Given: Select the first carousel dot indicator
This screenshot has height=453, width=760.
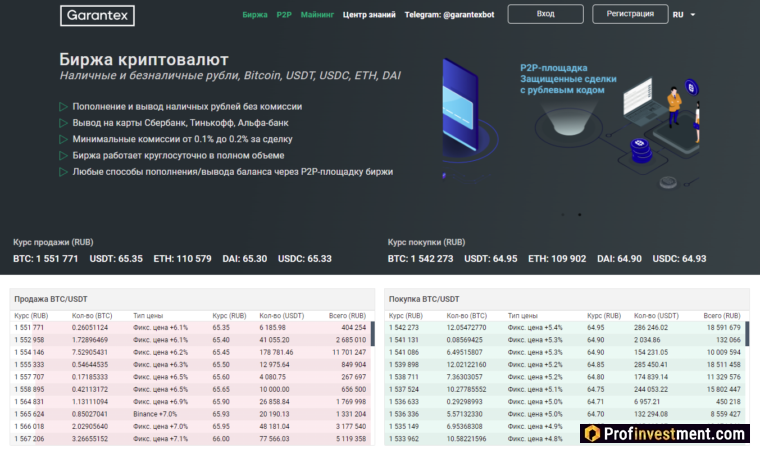Looking at the screenshot, I should click(x=563, y=214).
